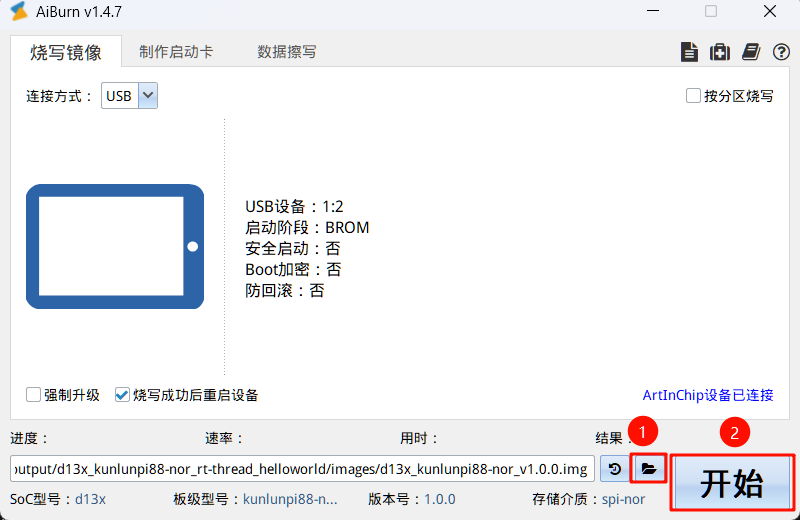Click the image file path input field
Viewport: 800px width, 520px height.
click(x=302, y=468)
